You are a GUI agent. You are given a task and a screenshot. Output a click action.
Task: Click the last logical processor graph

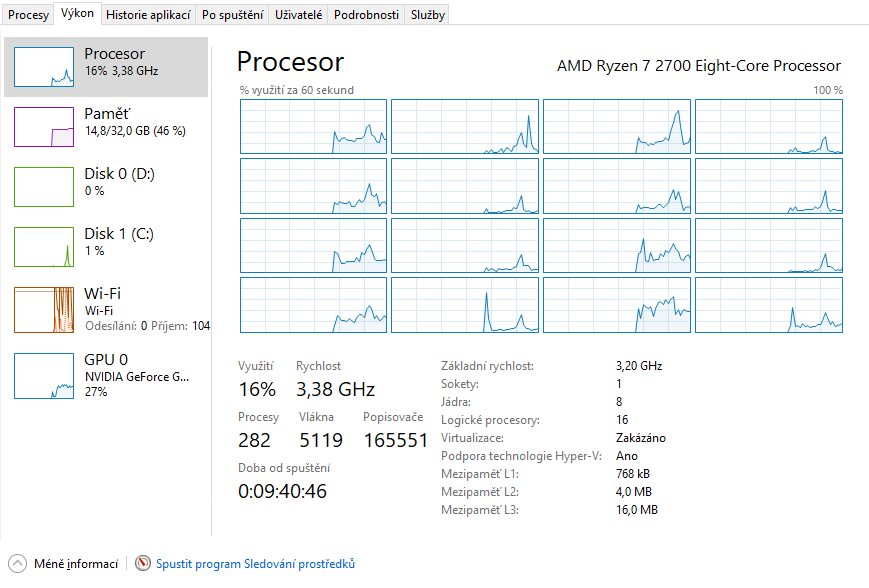coord(769,305)
